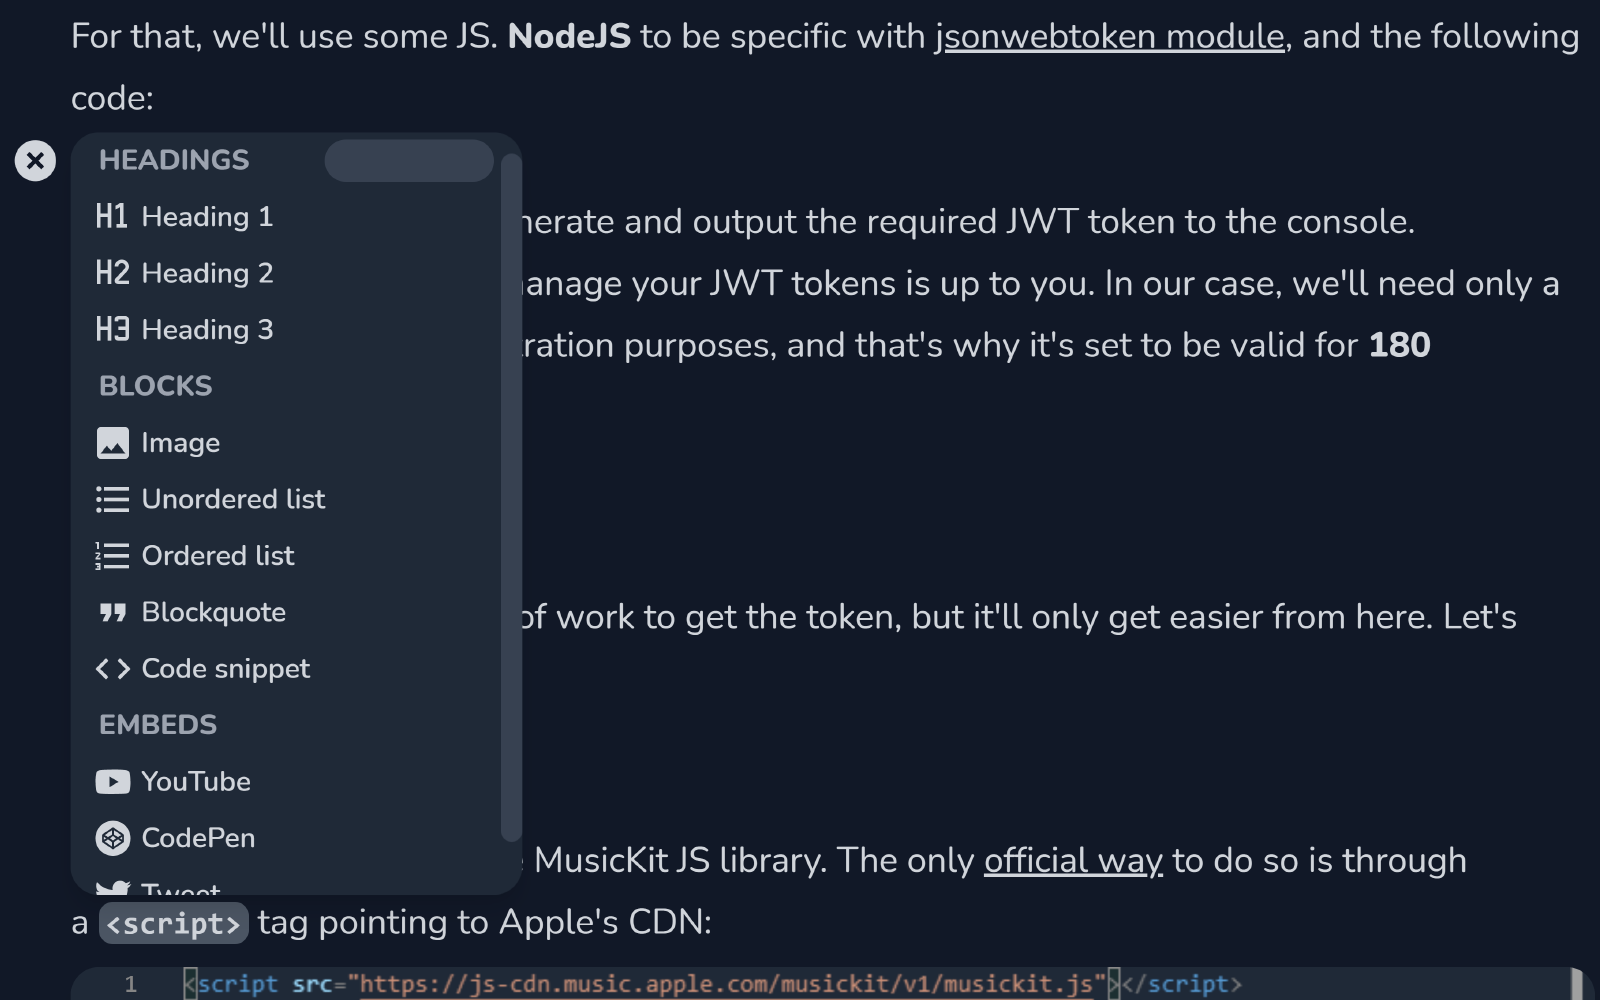1600x1000 pixels.
Task: Click the Unordered list icon
Action: [x=113, y=499]
